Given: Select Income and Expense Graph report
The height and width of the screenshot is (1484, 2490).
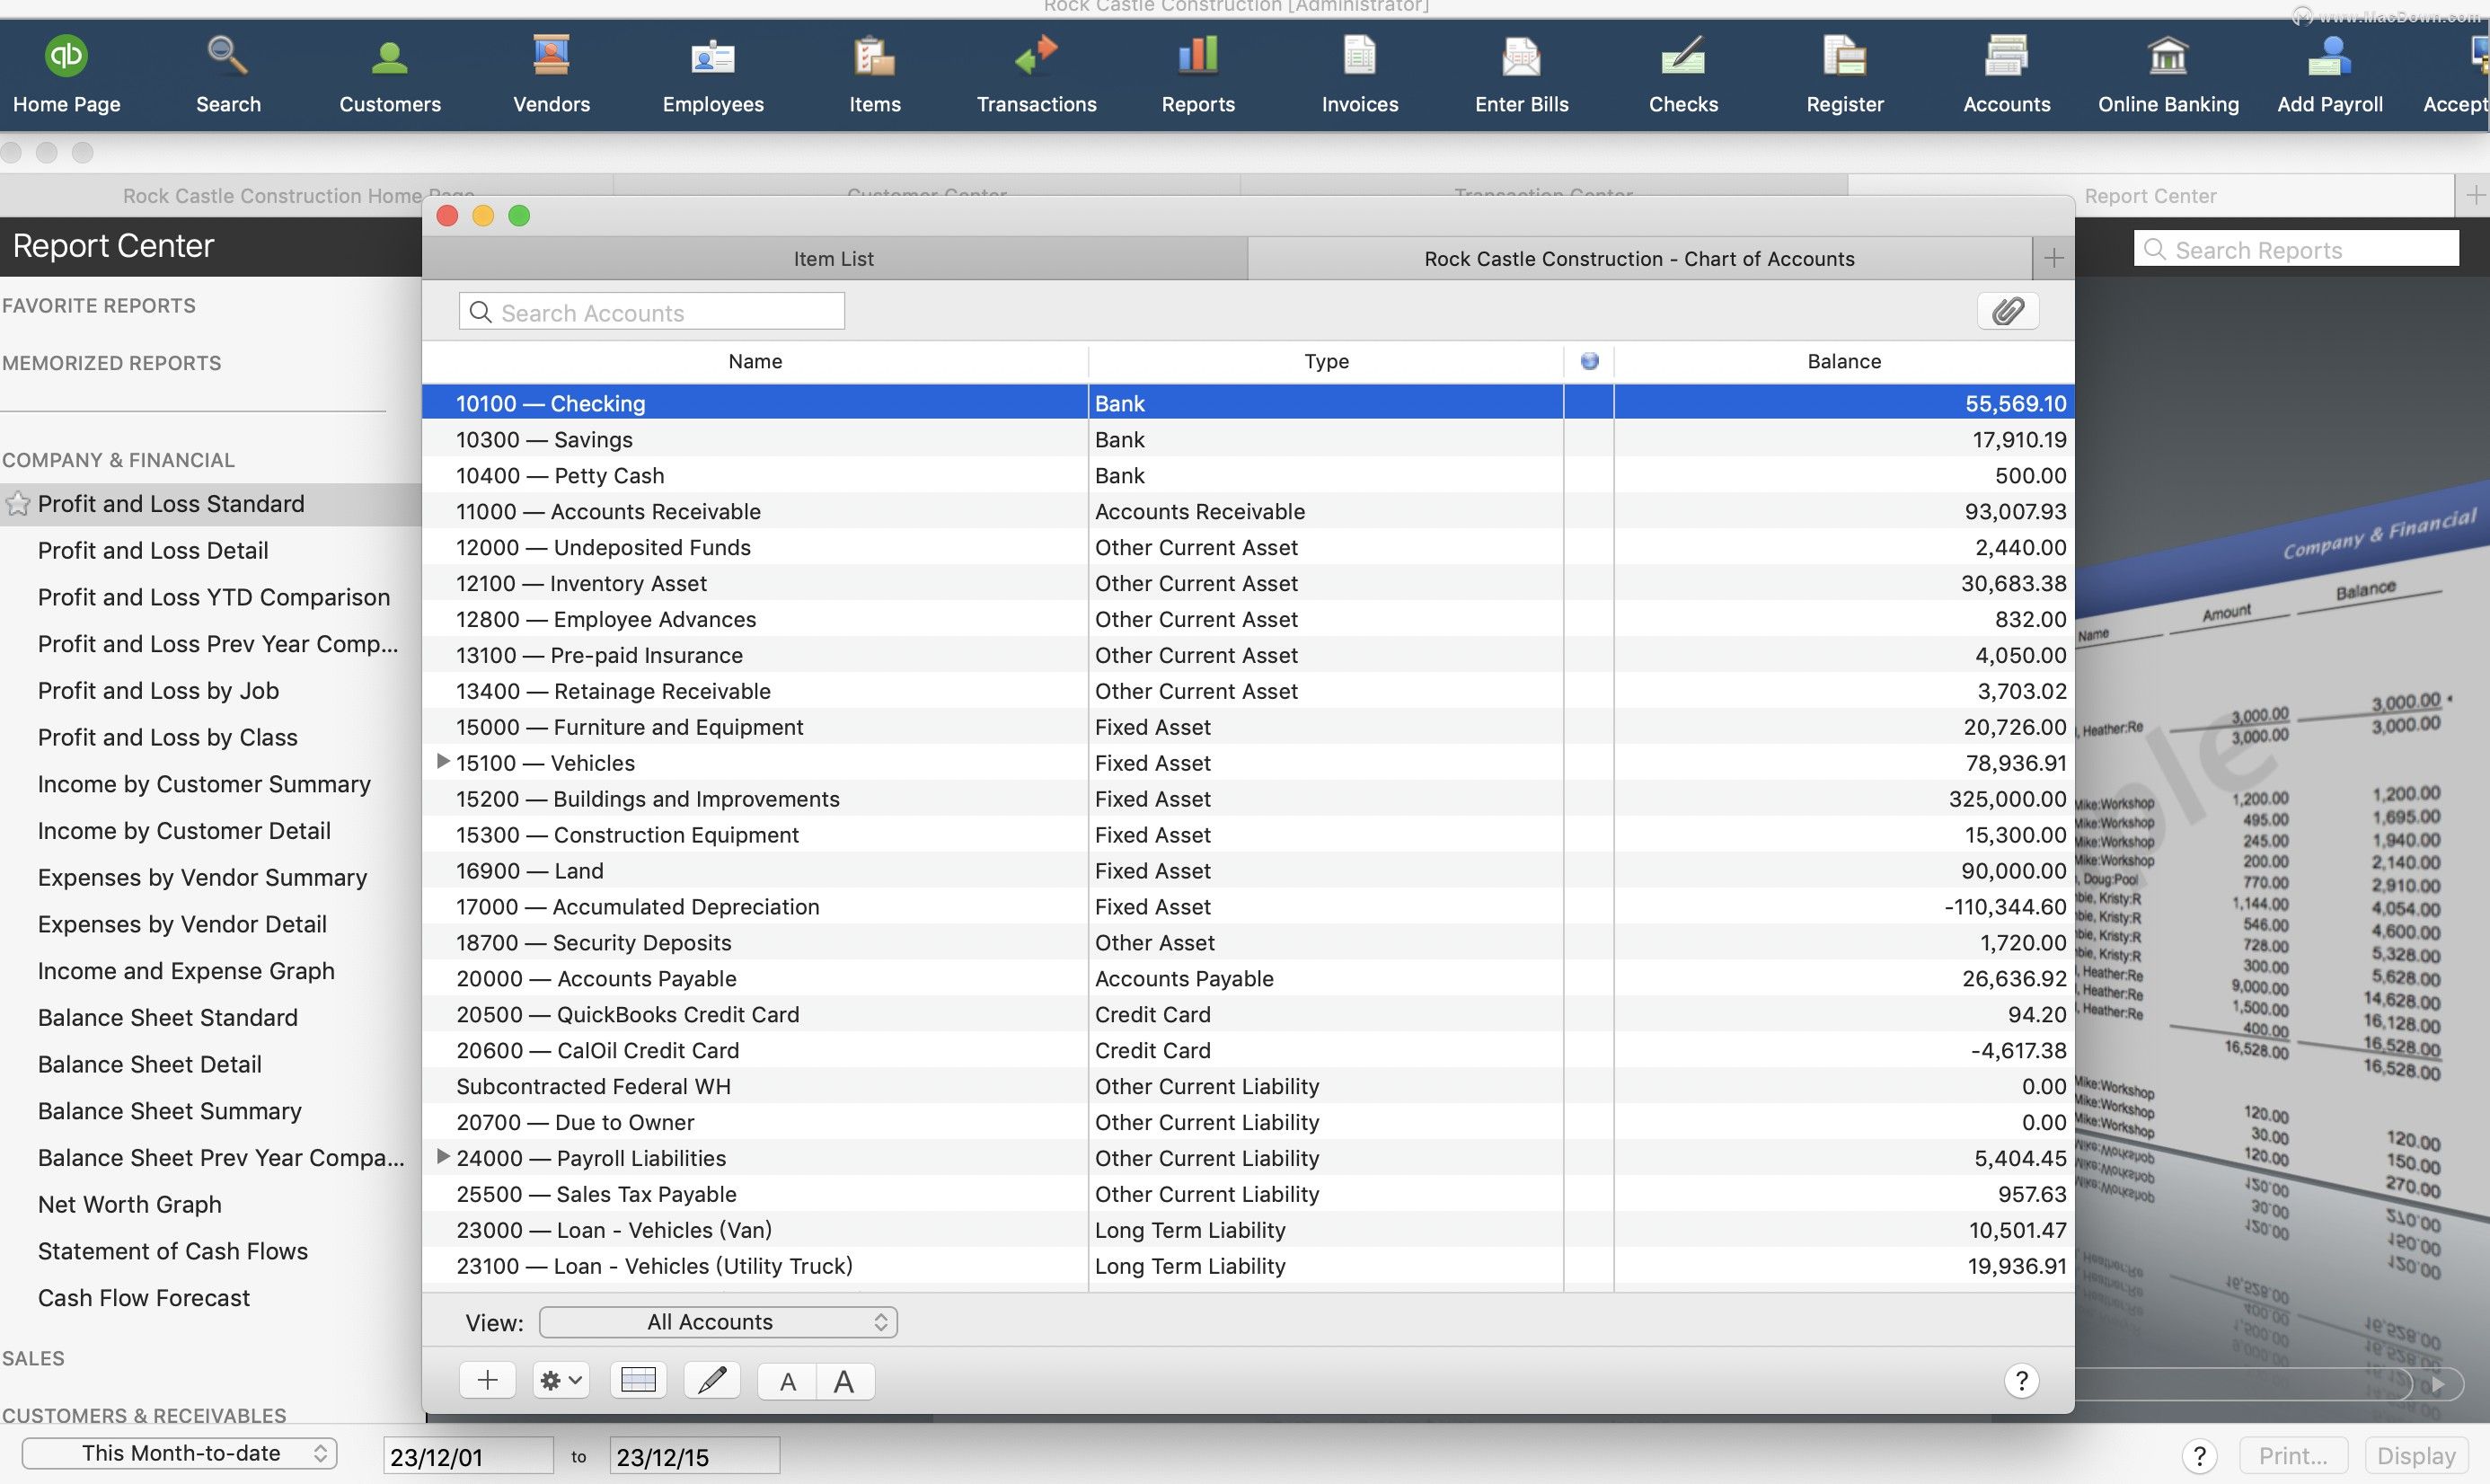Looking at the screenshot, I should [186, 970].
